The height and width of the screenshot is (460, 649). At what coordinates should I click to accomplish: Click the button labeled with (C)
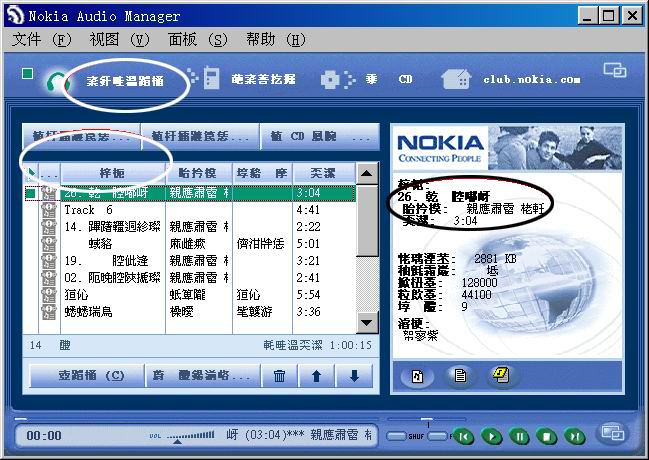click(x=87, y=376)
